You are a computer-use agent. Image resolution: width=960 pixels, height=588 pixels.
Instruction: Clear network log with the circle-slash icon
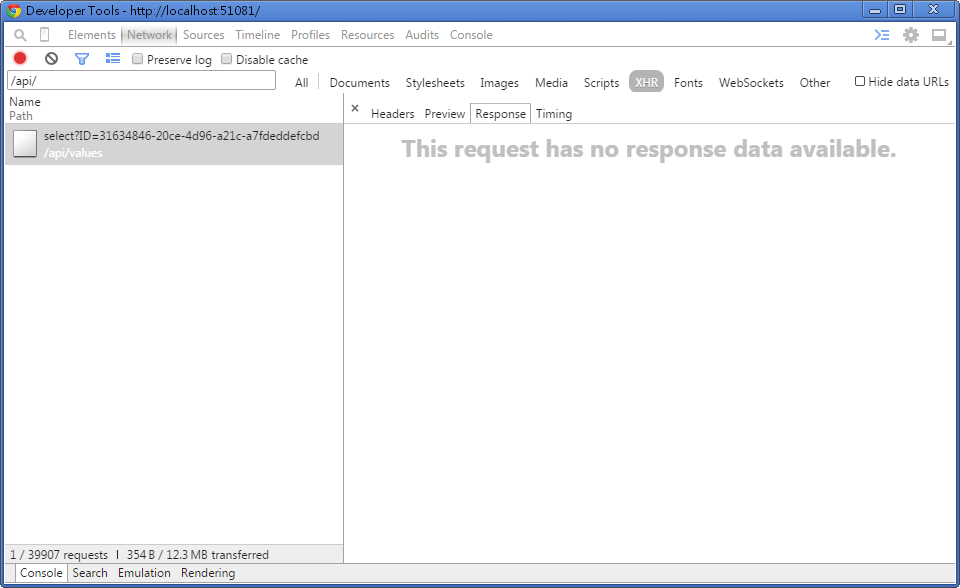point(51,58)
